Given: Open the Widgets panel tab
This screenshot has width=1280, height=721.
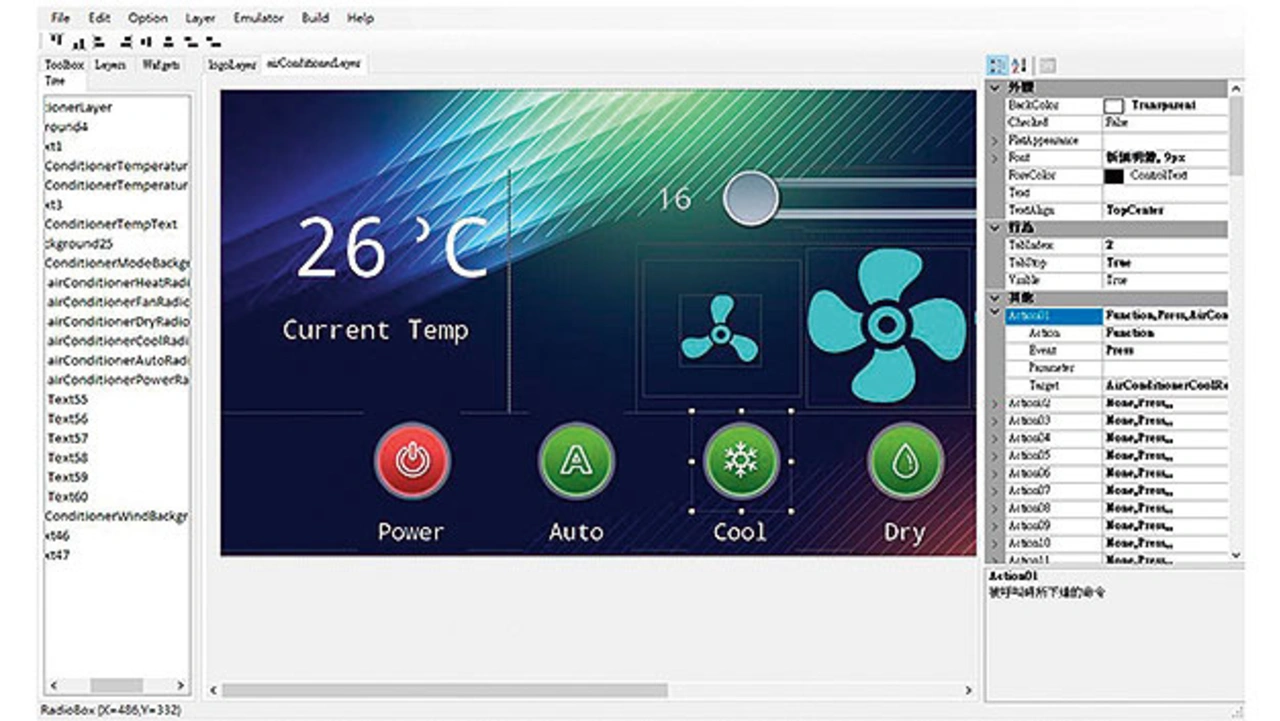Looking at the screenshot, I should pos(161,65).
